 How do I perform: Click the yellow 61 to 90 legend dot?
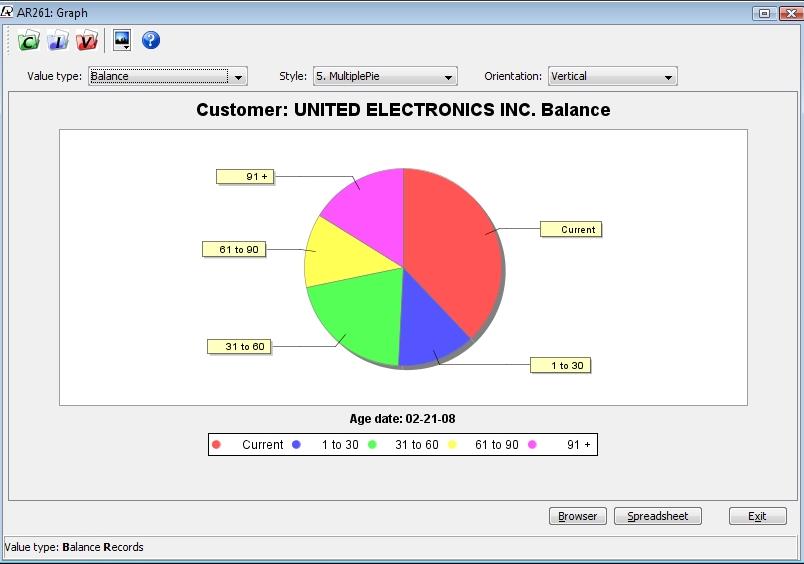tap(452, 445)
